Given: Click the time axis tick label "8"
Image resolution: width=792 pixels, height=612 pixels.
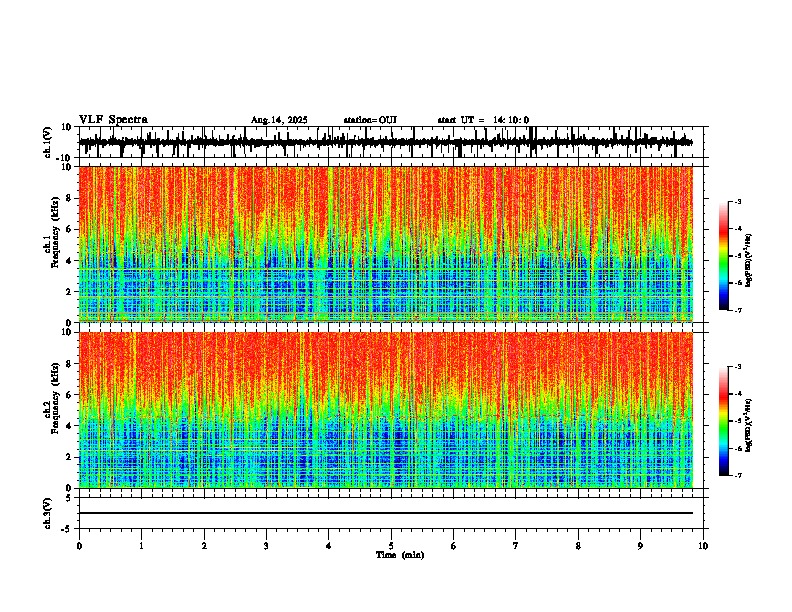Looking at the screenshot, I should [x=578, y=546].
